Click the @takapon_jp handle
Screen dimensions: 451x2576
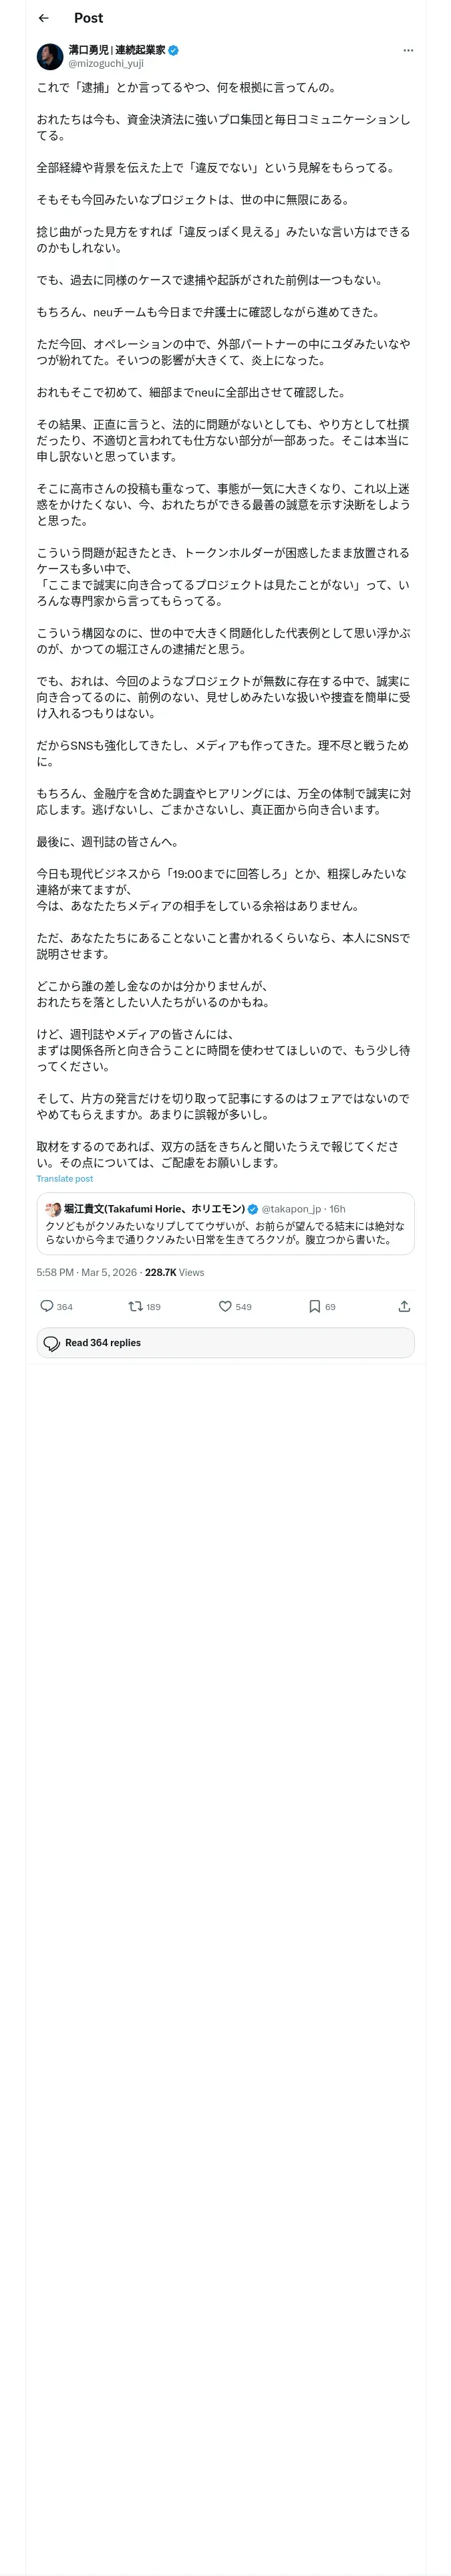tap(291, 1209)
